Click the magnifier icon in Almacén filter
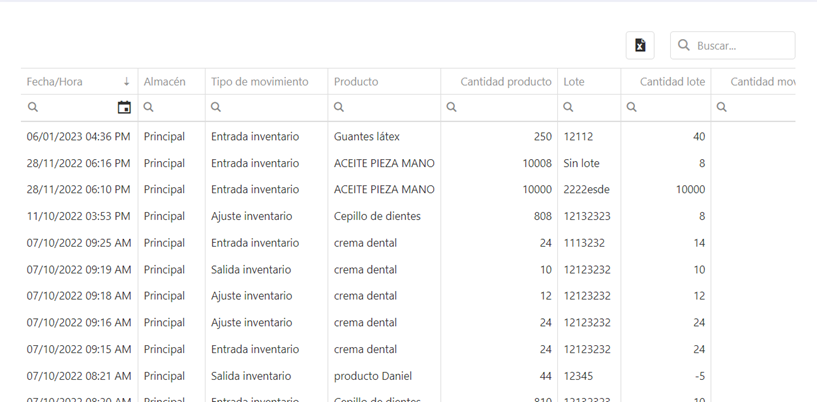 tap(149, 107)
